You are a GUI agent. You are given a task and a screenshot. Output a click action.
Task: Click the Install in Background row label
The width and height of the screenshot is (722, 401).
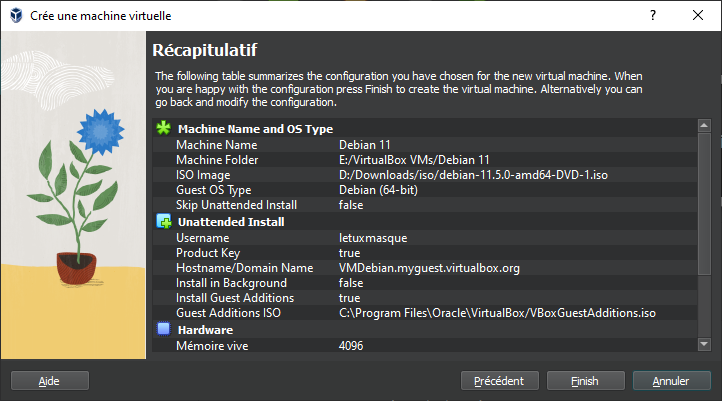point(232,283)
